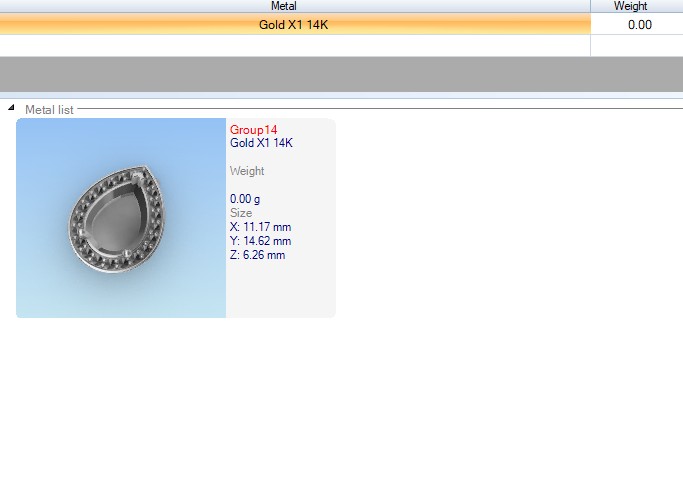Click the Metal list section title
Screen dimensions: 683x496
coord(49,109)
